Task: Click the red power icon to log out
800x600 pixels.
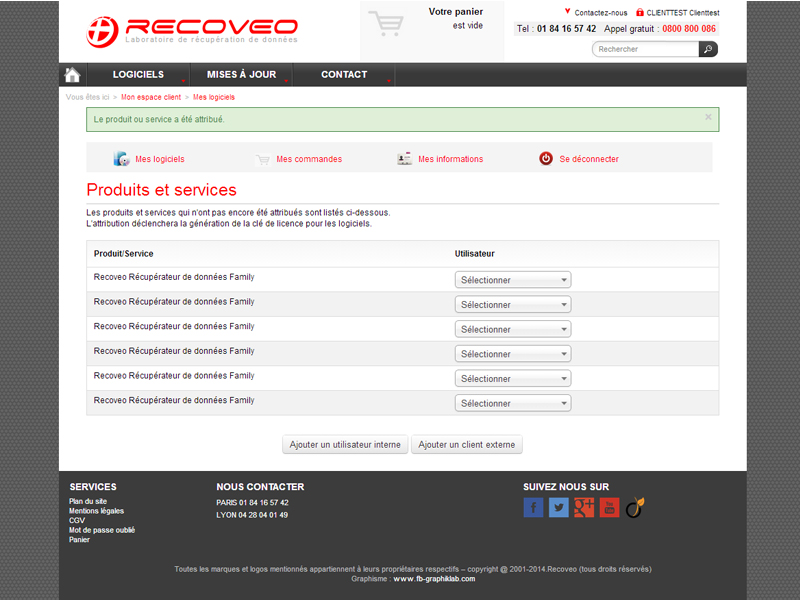Action: 546,159
